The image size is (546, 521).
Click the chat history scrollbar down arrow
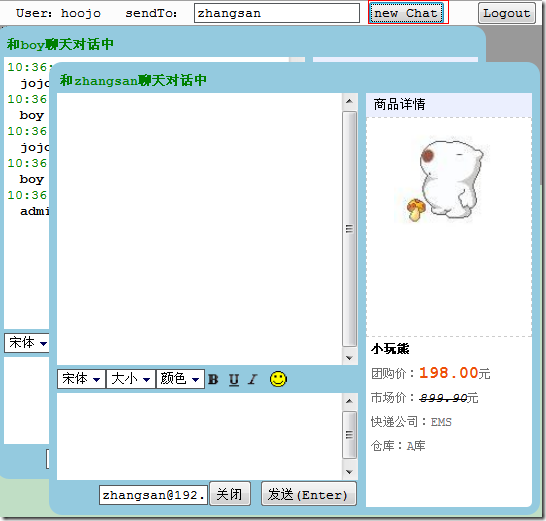pos(350,358)
